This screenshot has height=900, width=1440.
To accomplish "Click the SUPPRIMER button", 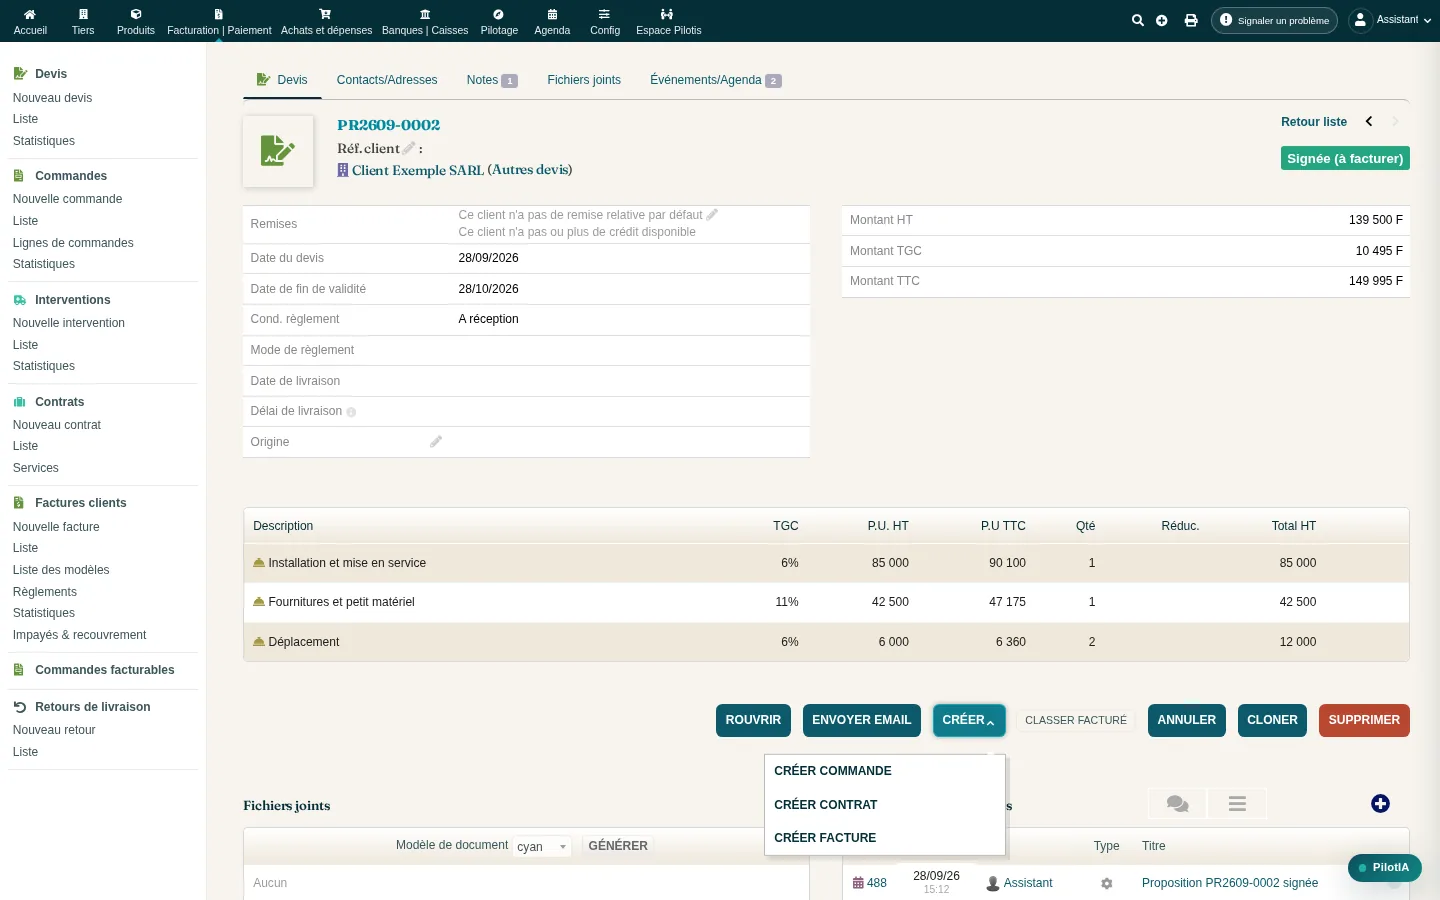I will [x=1364, y=720].
